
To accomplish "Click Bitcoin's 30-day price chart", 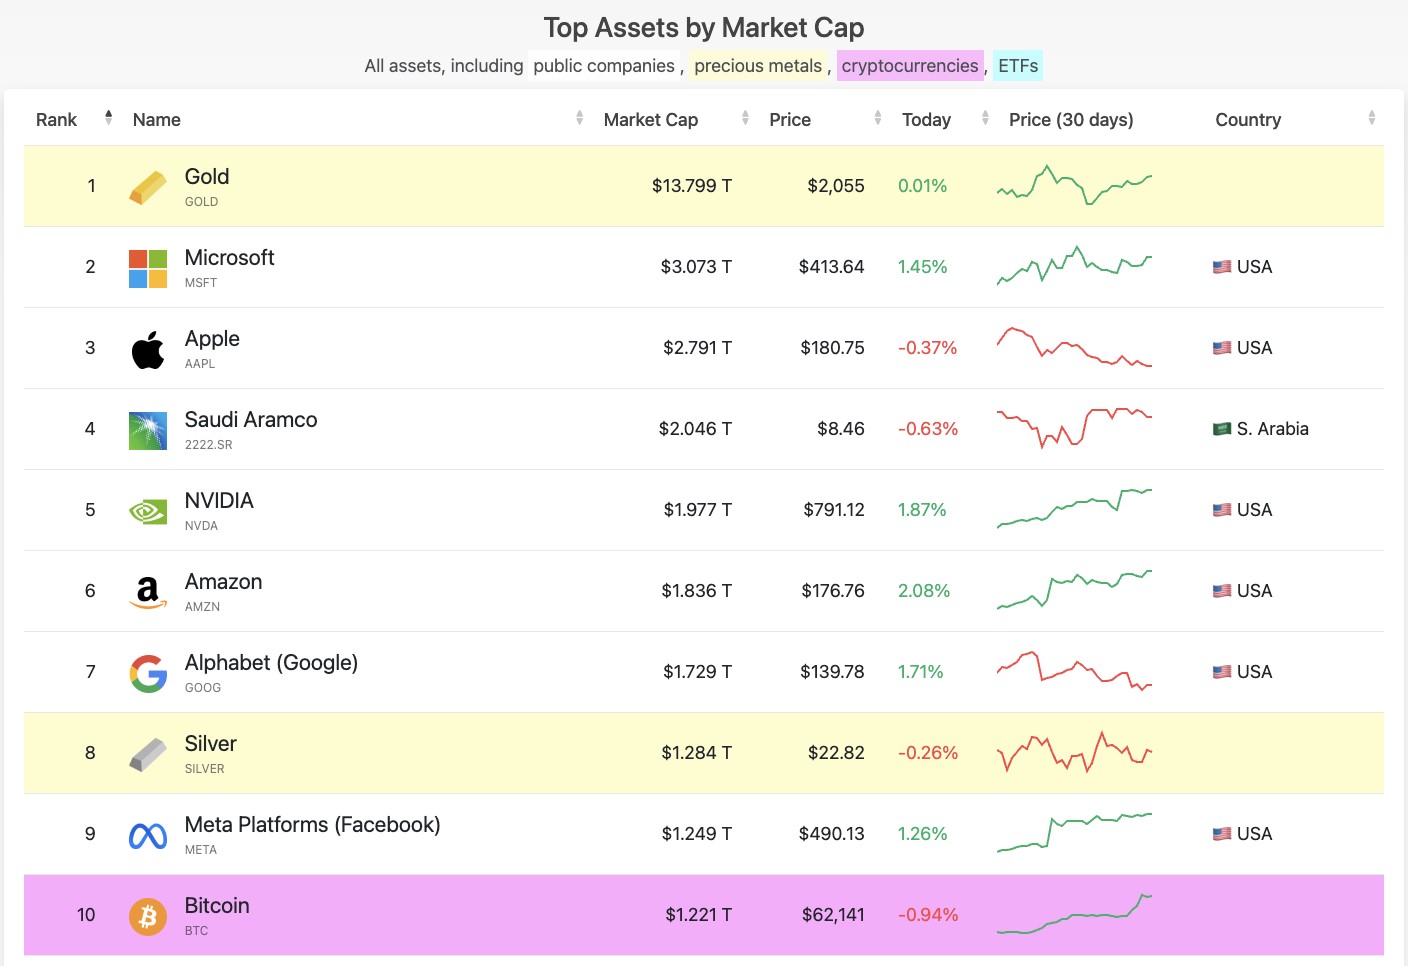I will 1074,914.
